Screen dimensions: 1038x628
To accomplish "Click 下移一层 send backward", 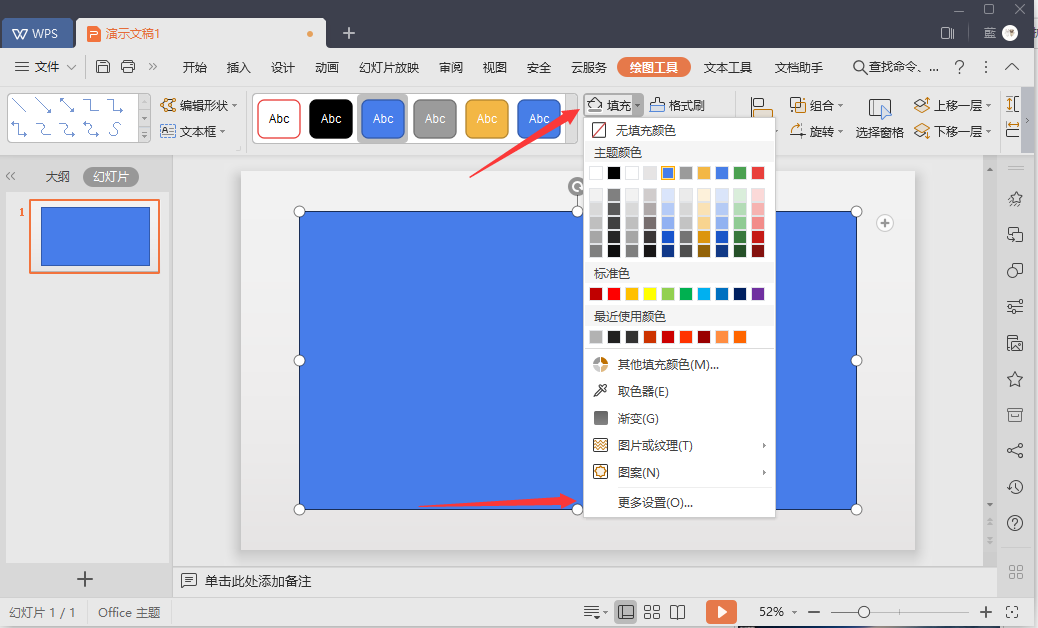I will click(953, 131).
